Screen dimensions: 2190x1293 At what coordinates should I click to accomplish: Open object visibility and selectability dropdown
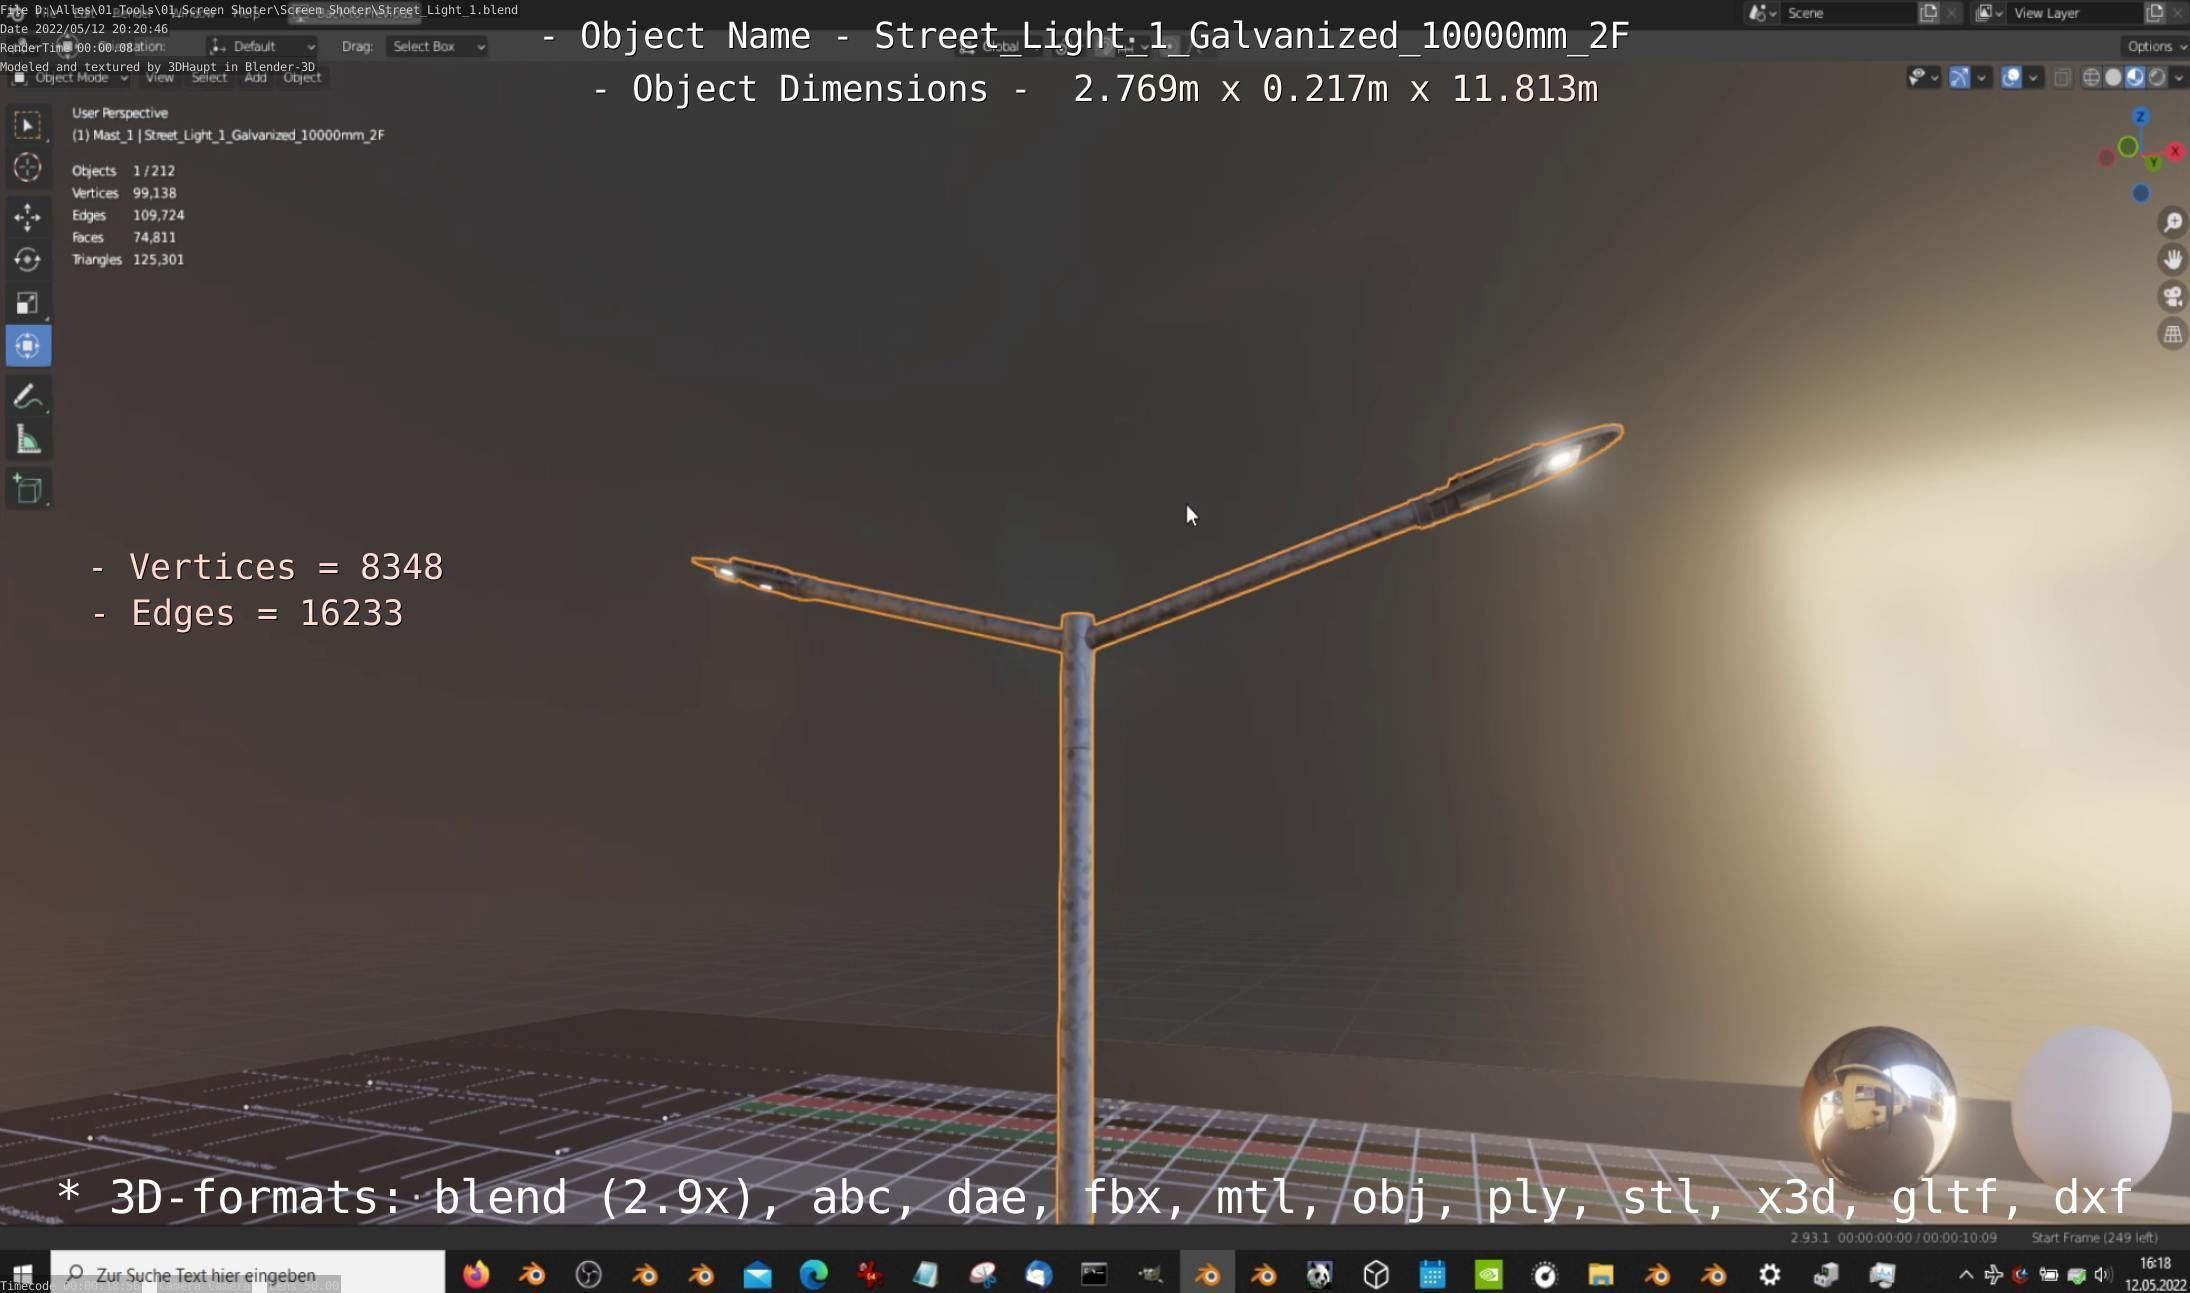point(1924,78)
